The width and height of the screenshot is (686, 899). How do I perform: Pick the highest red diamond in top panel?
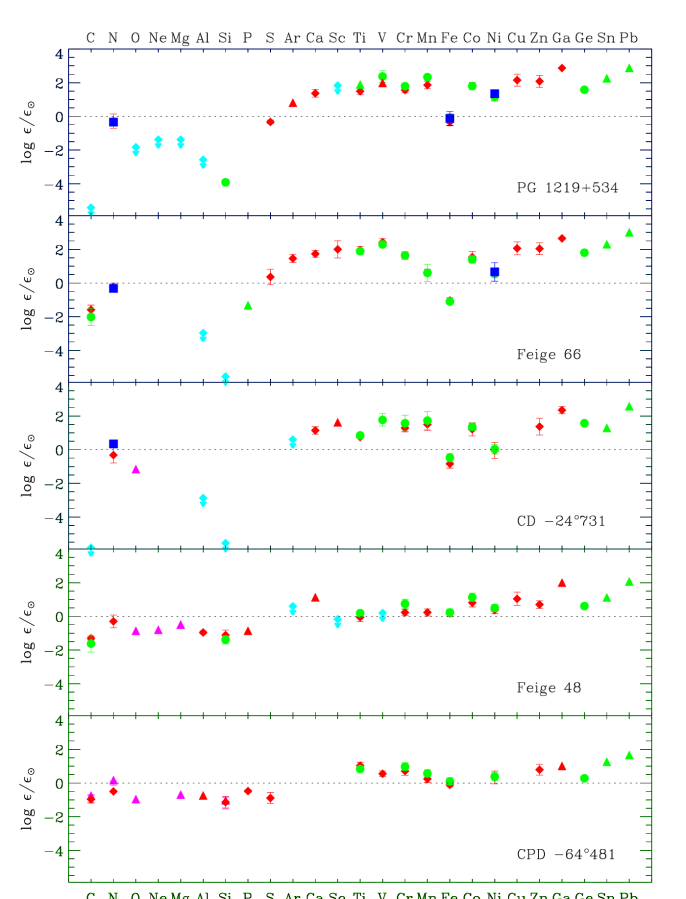[x=562, y=68]
